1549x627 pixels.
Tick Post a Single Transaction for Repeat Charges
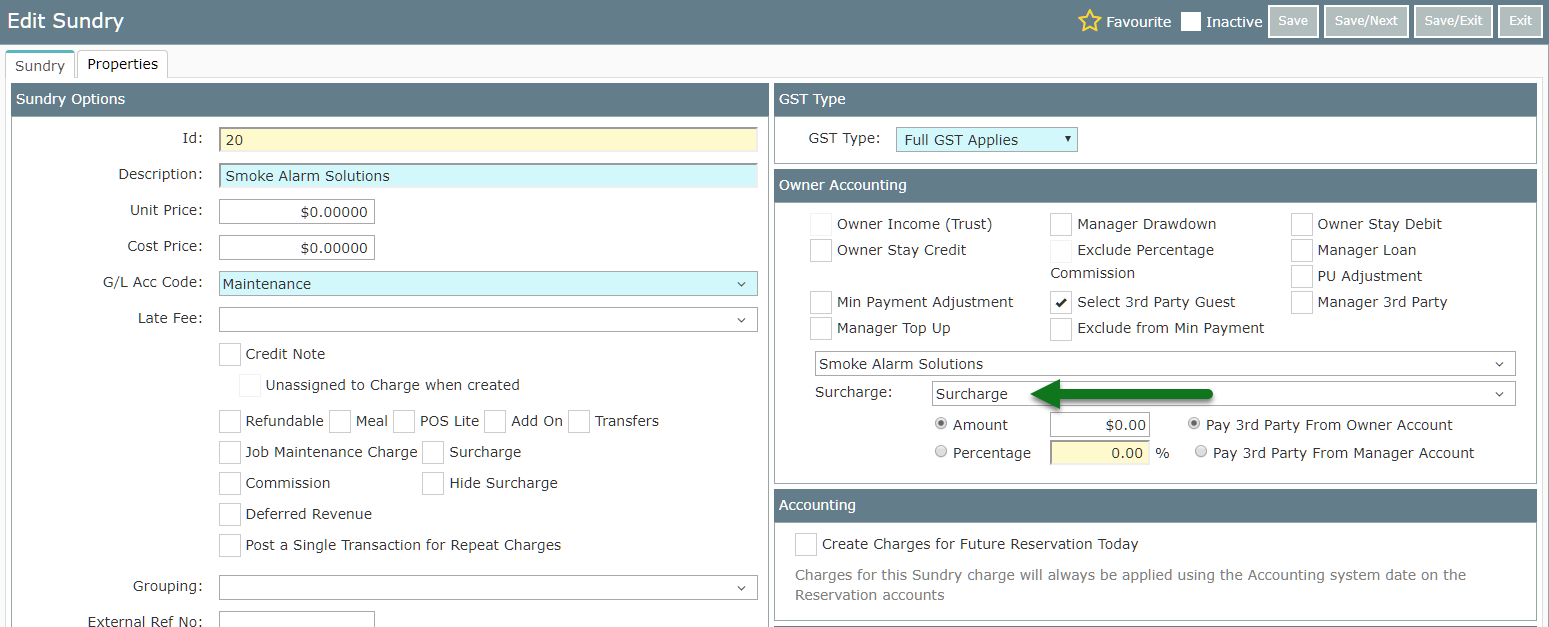coord(230,545)
